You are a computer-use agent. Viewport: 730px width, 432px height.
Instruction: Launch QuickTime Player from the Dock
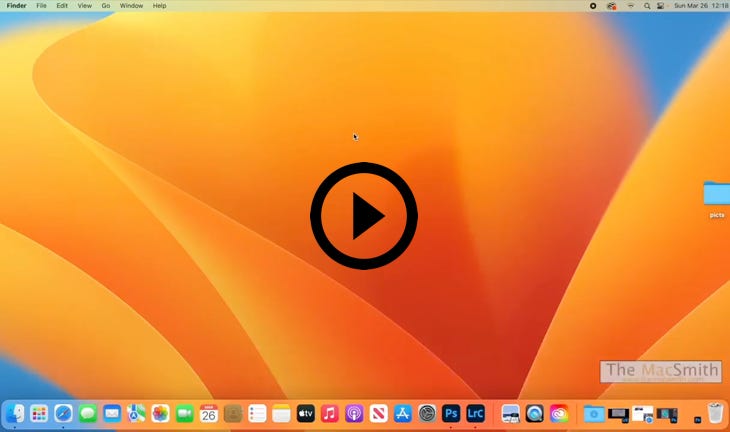[534, 413]
